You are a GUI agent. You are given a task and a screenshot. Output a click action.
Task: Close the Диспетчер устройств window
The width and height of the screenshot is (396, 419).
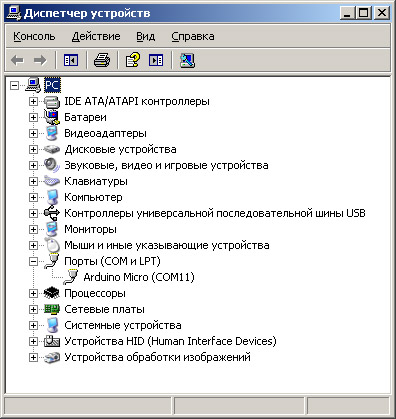point(382,13)
